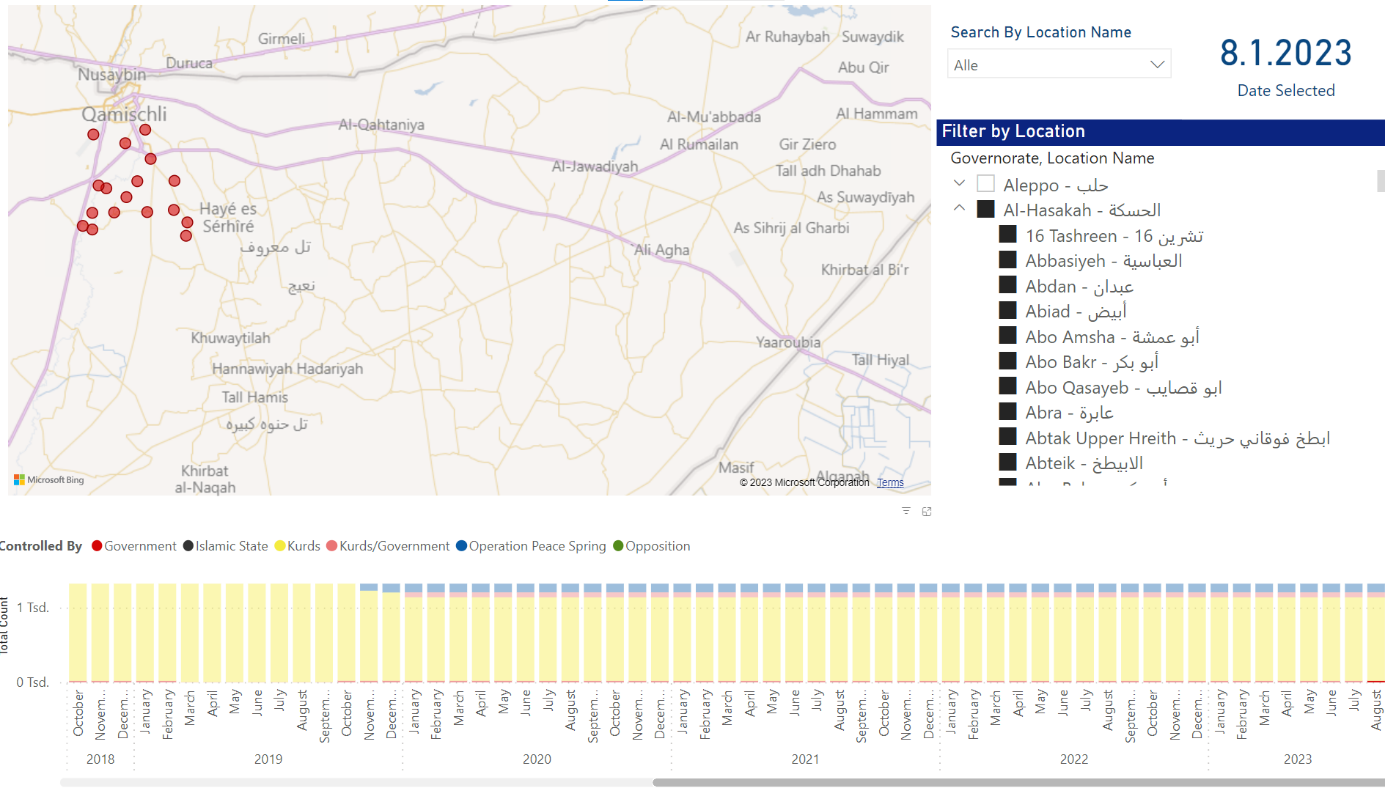Collapse the Al-Hasakah governorate tree node
The width and height of the screenshot is (1385, 788).
(x=960, y=209)
